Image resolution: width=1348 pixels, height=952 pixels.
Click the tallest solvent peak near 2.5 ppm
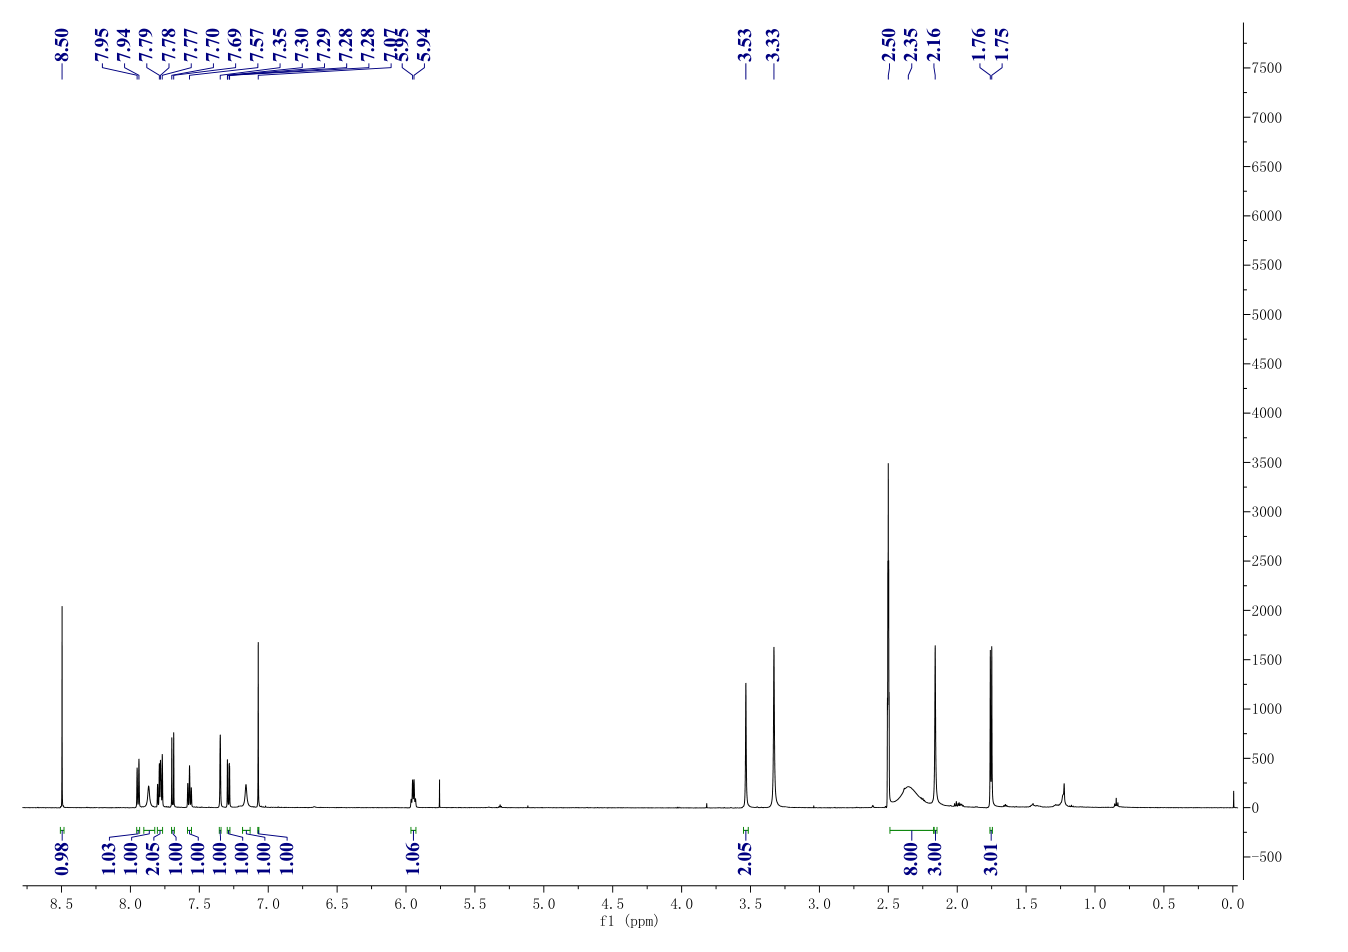pyautogui.click(x=888, y=635)
